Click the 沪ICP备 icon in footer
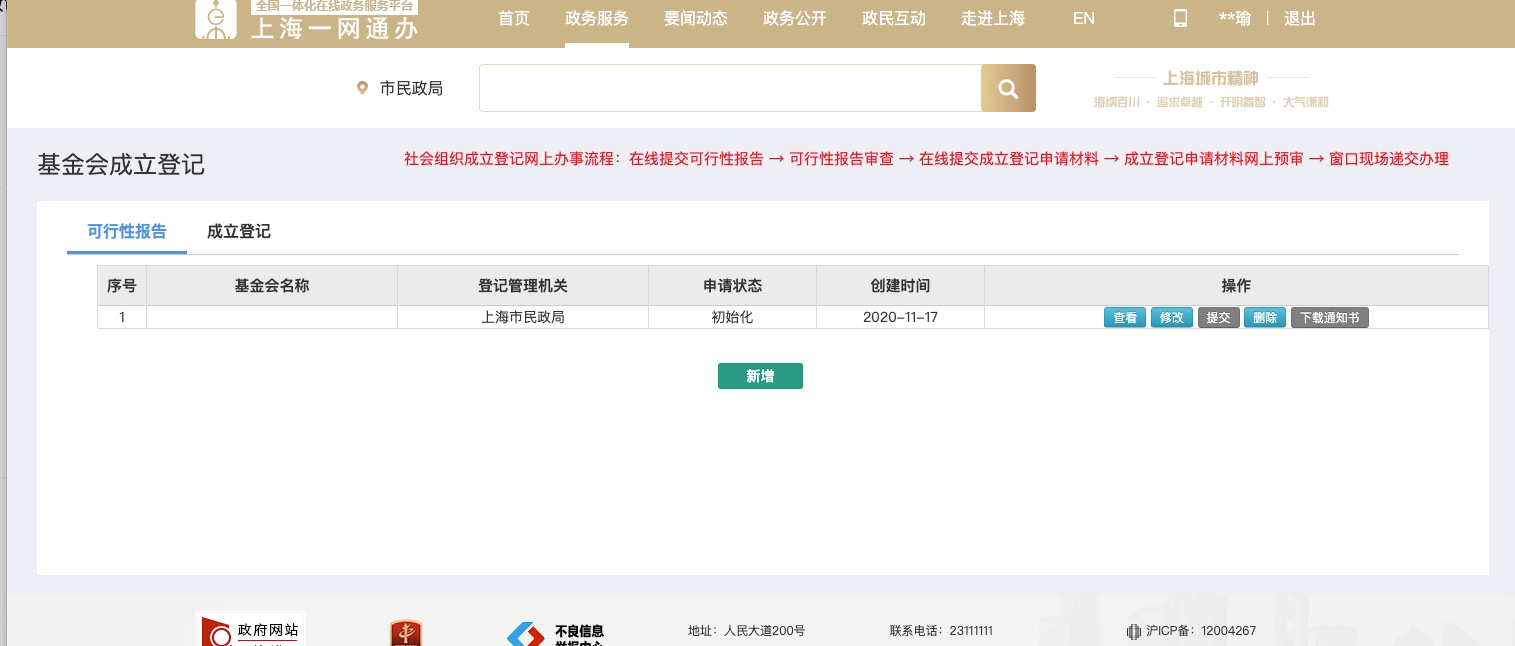The height and width of the screenshot is (646, 1515). (x=1133, y=631)
